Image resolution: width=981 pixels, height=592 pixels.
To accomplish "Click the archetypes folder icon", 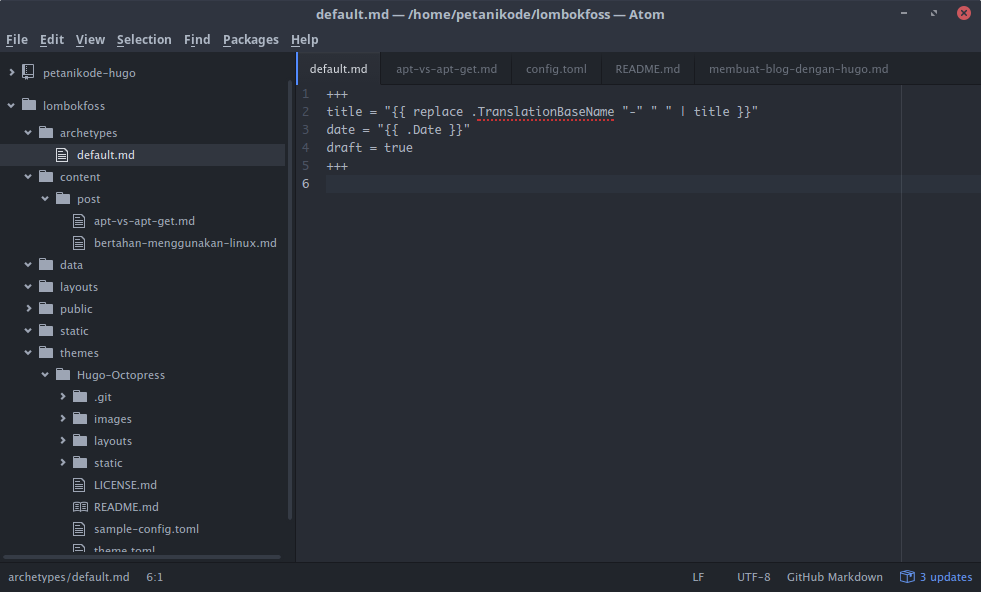I will point(45,133).
